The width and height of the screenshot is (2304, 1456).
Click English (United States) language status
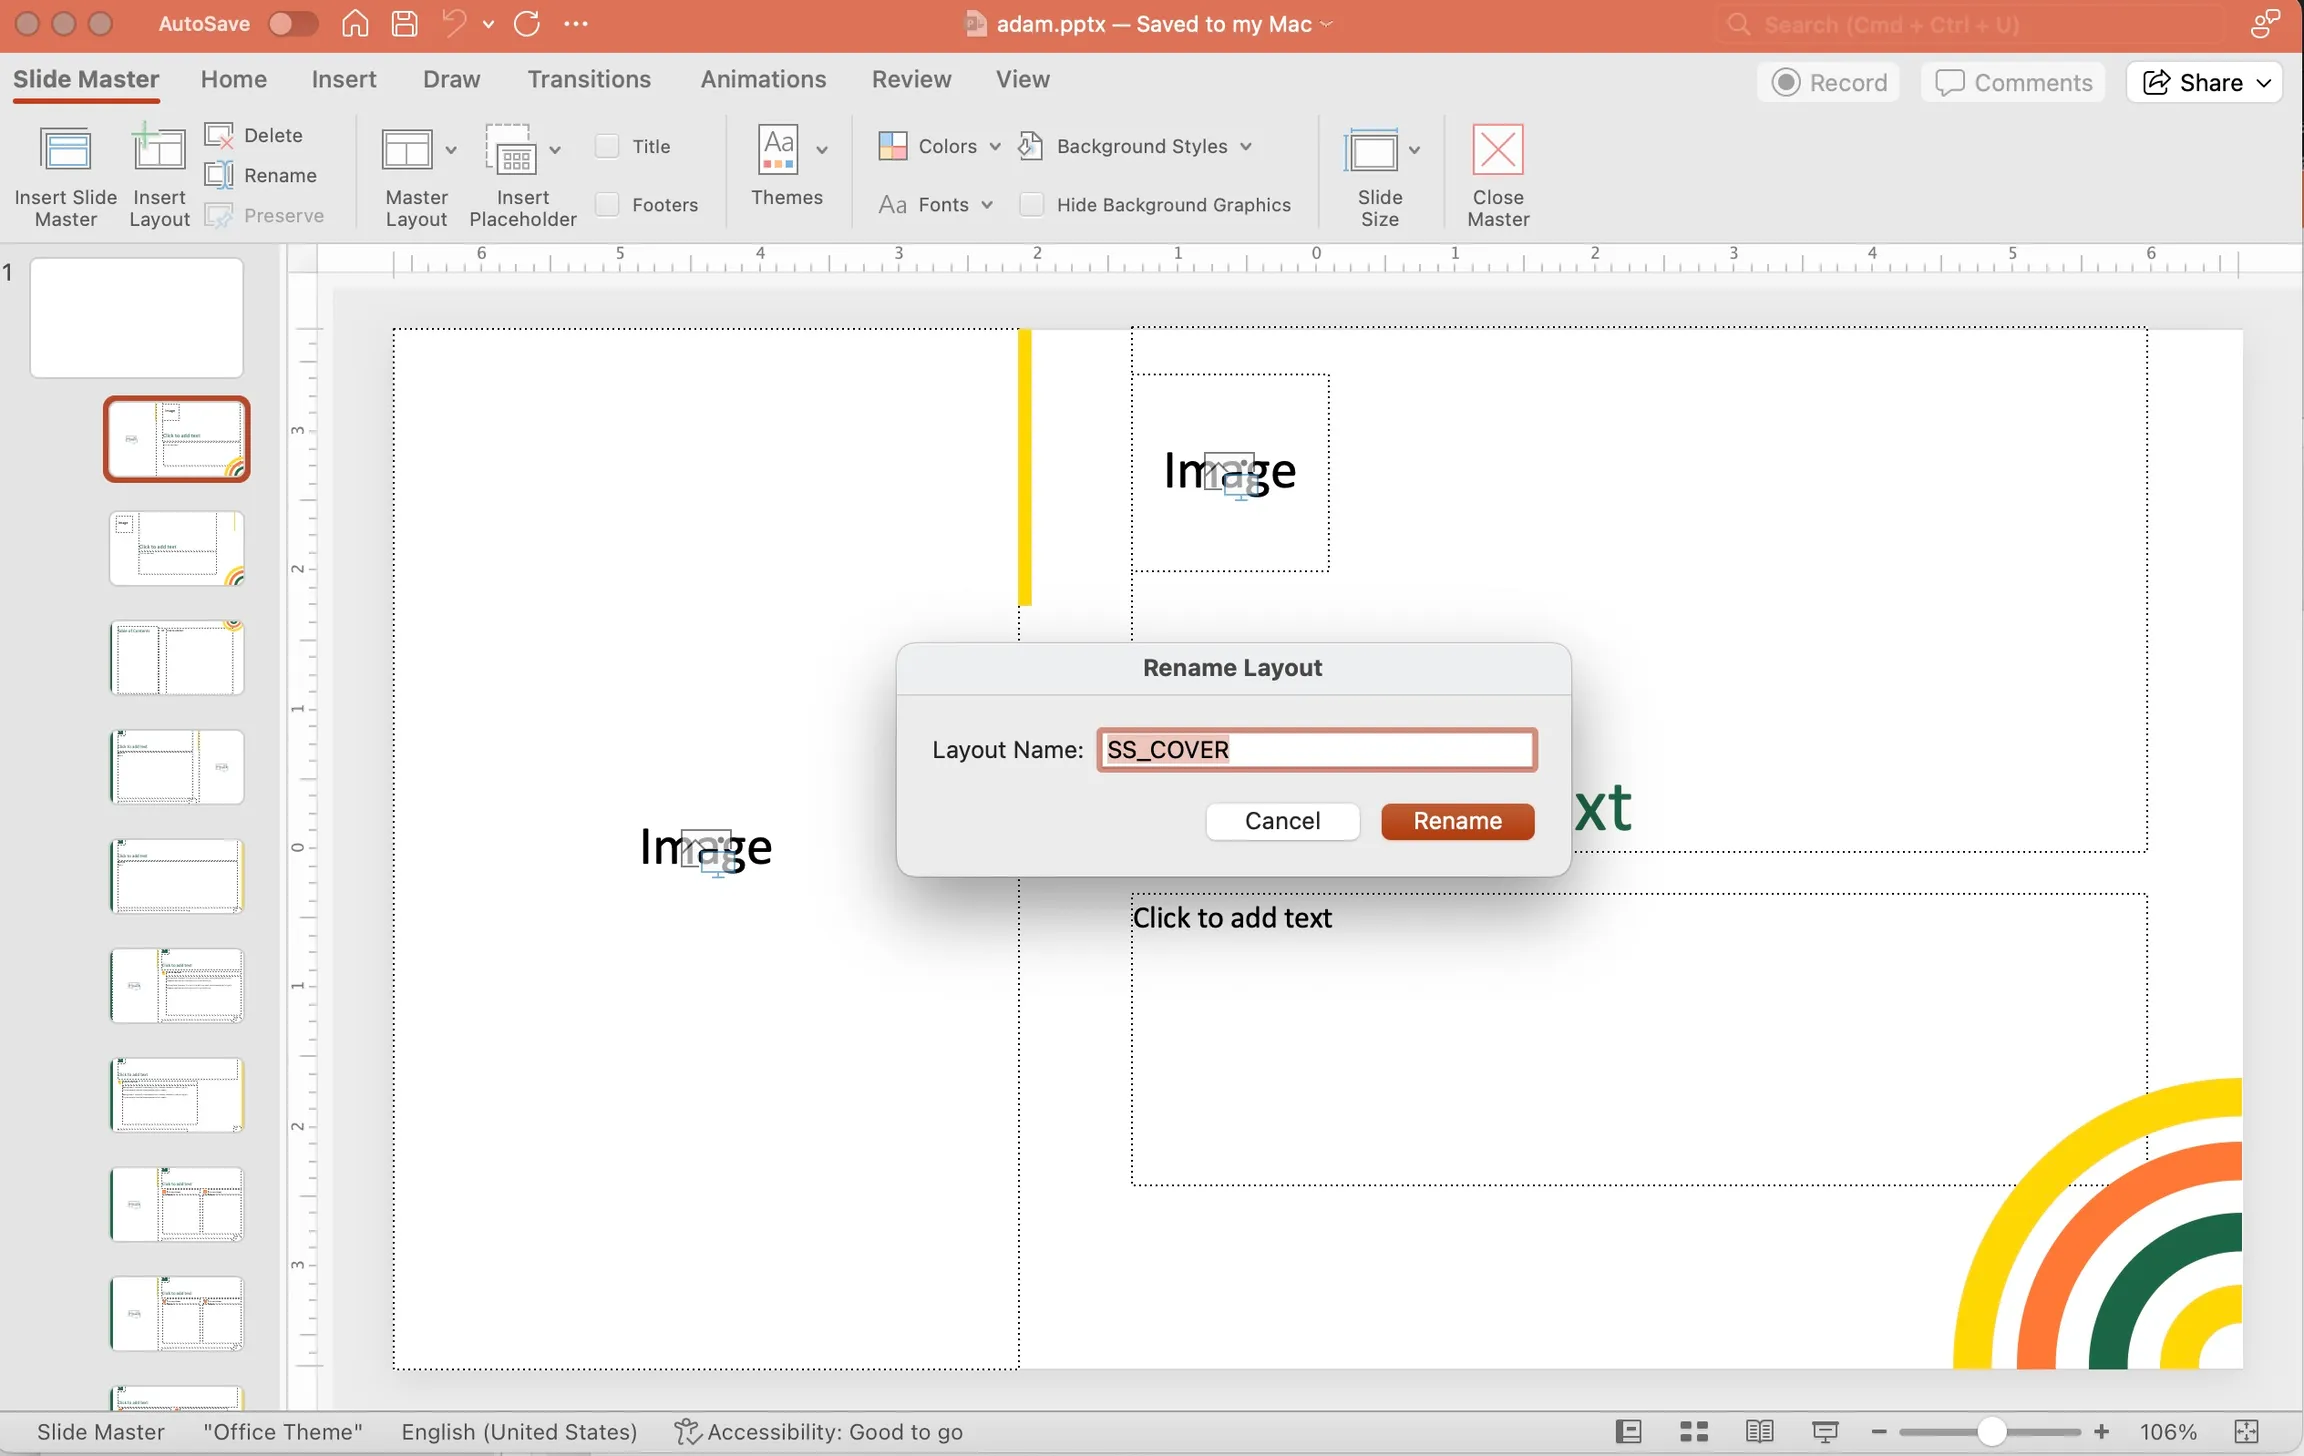(519, 1432)
